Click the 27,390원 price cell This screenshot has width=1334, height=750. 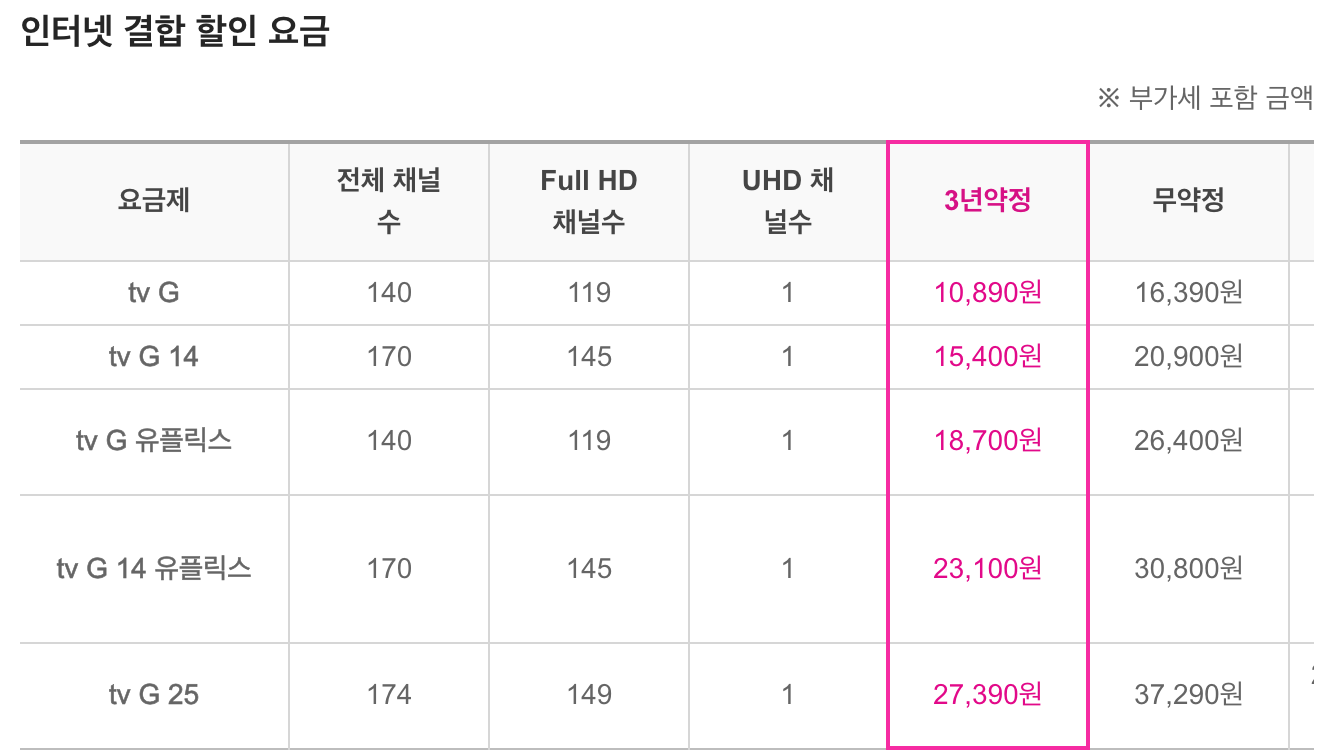coord(987,694)
